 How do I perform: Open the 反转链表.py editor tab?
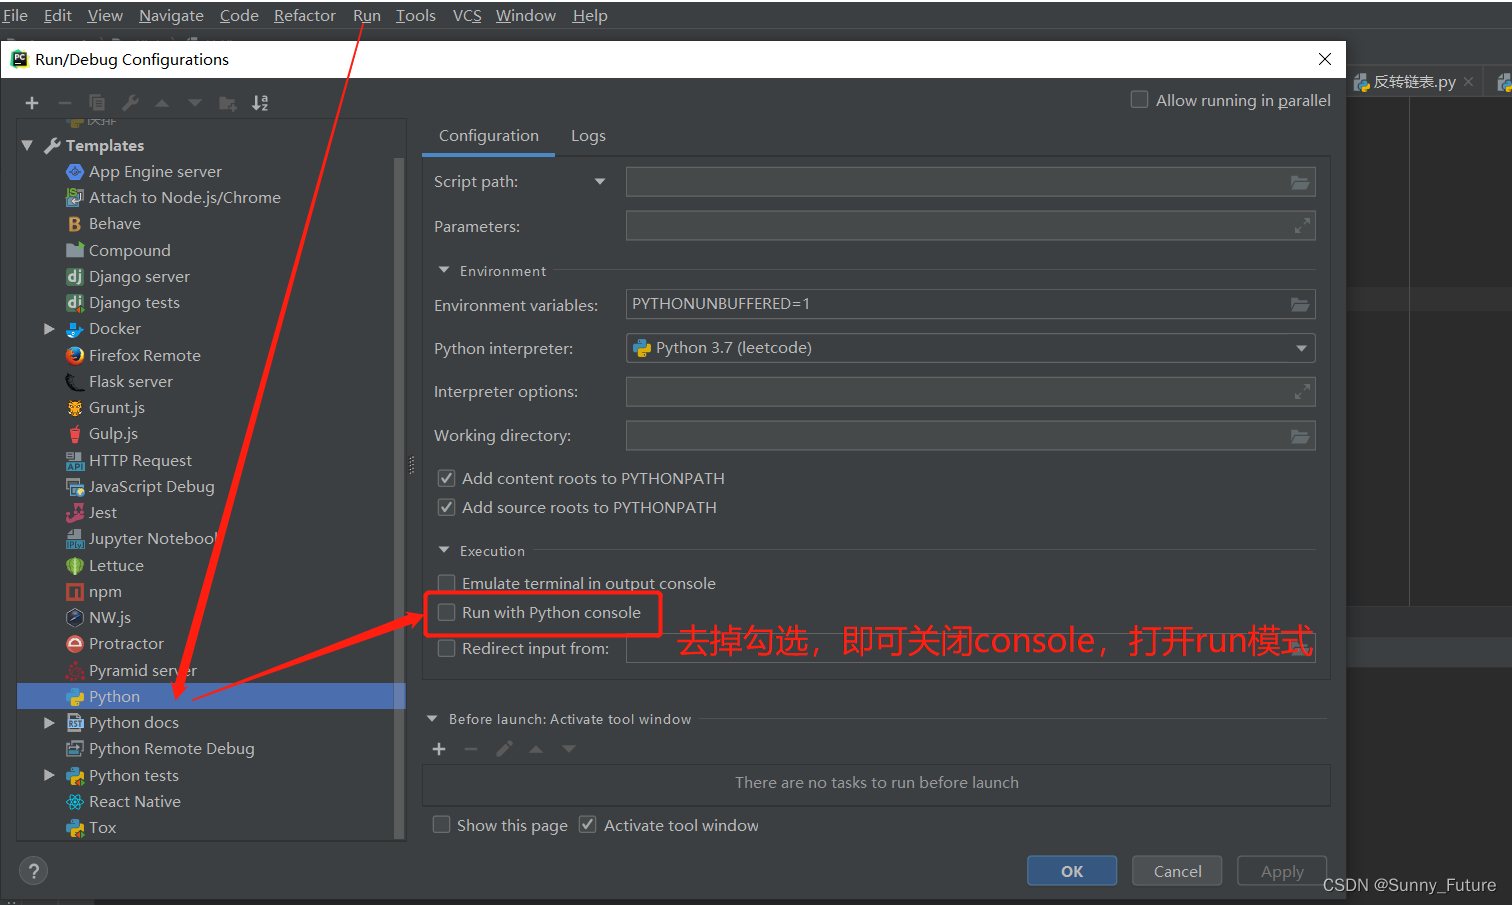pyautogui.click(x=1413, y=82)
